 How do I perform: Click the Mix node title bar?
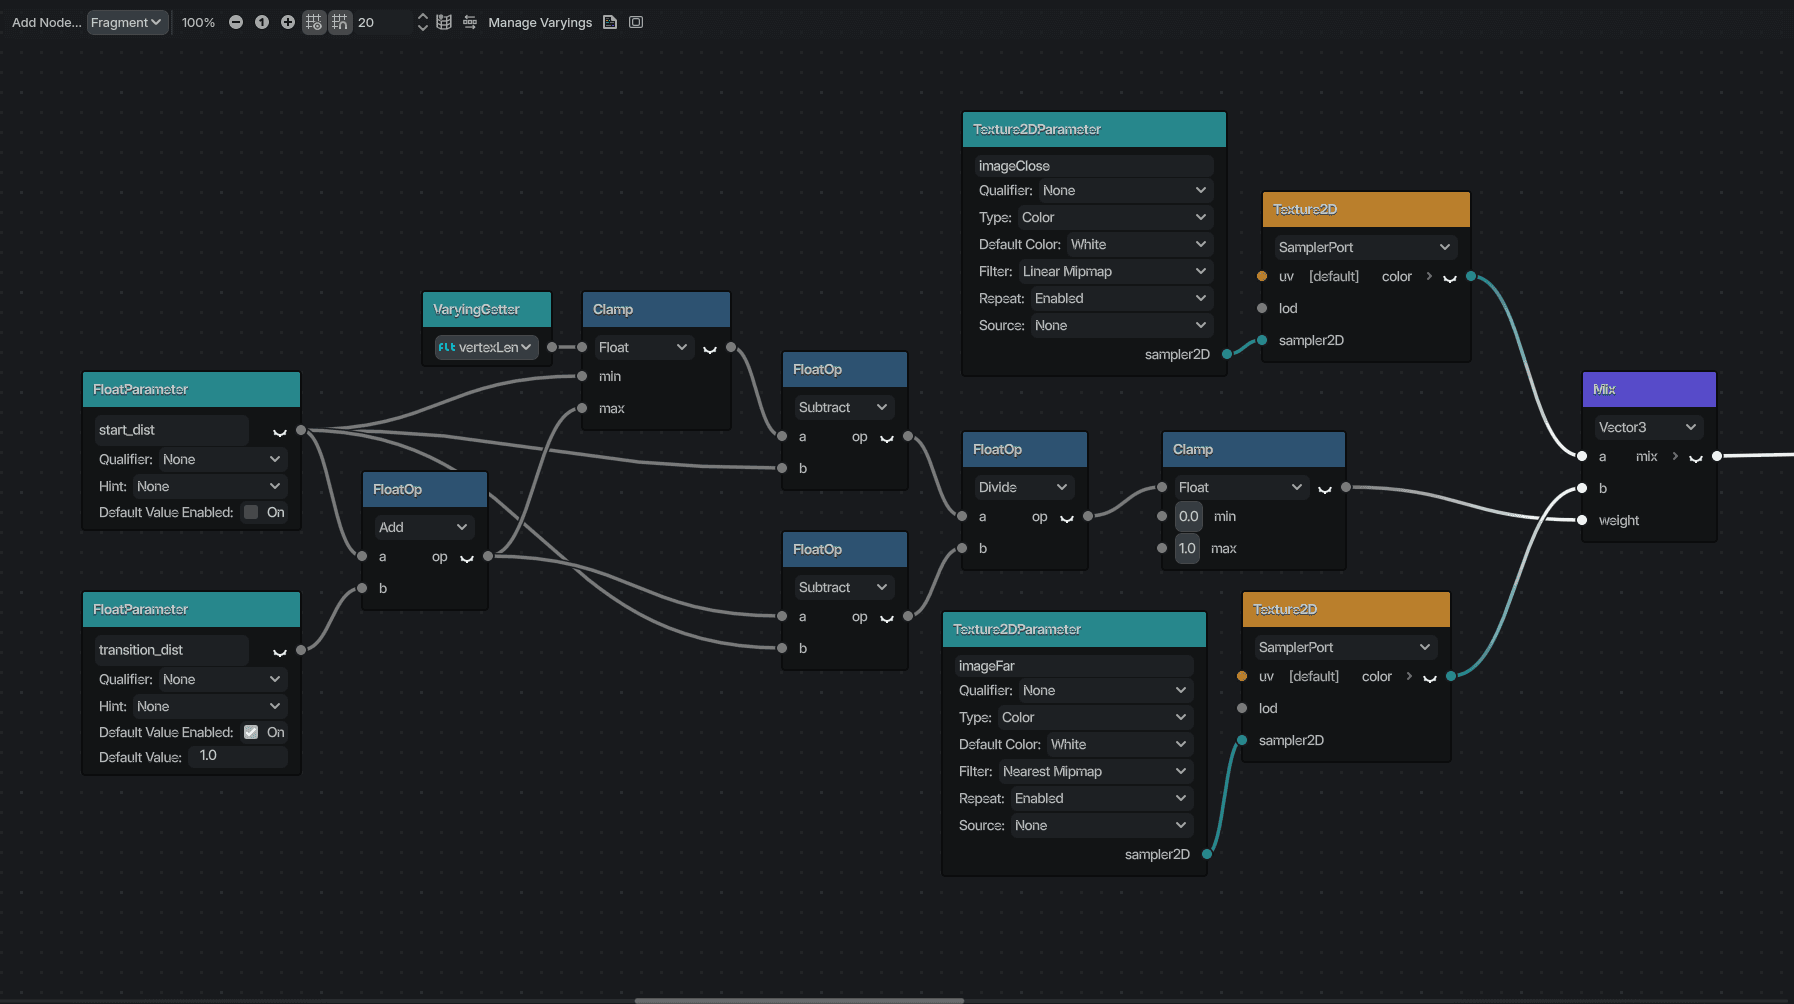tap(1649, 389)
